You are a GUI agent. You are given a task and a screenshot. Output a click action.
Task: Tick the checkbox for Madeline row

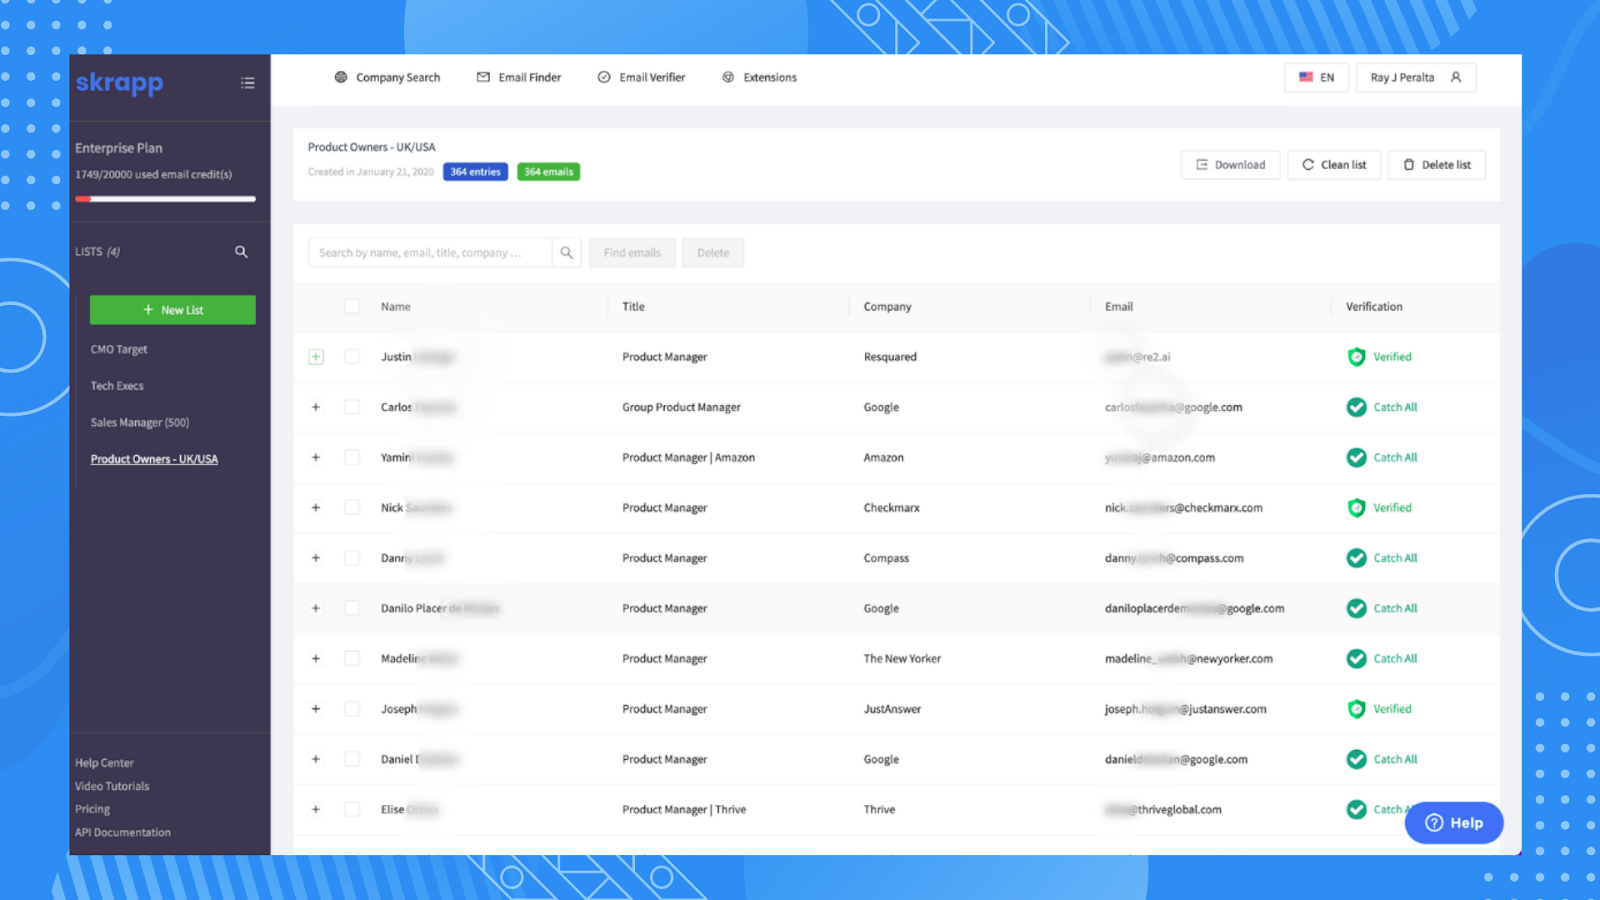(352, 659)
